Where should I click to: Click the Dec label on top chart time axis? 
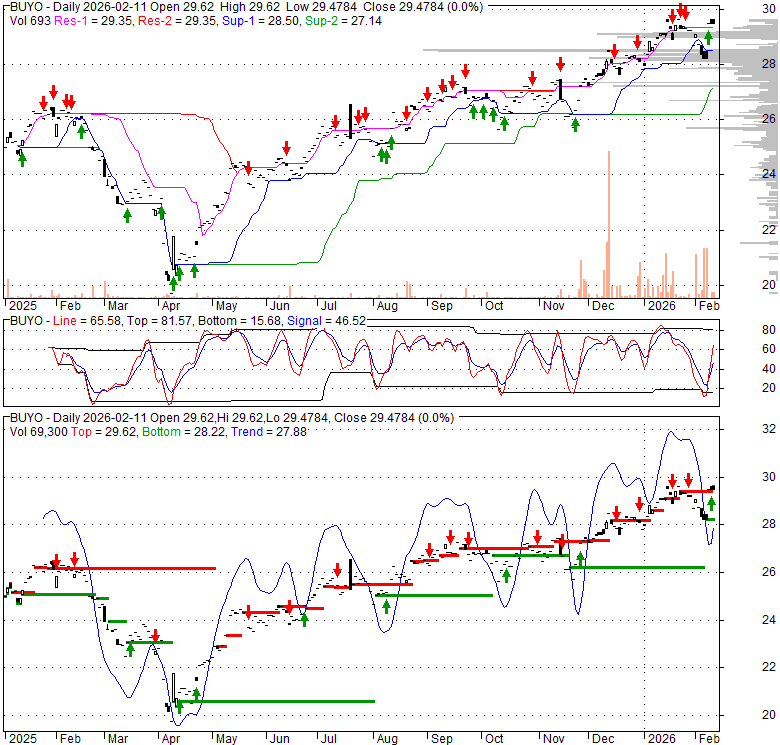coord(603,306)
